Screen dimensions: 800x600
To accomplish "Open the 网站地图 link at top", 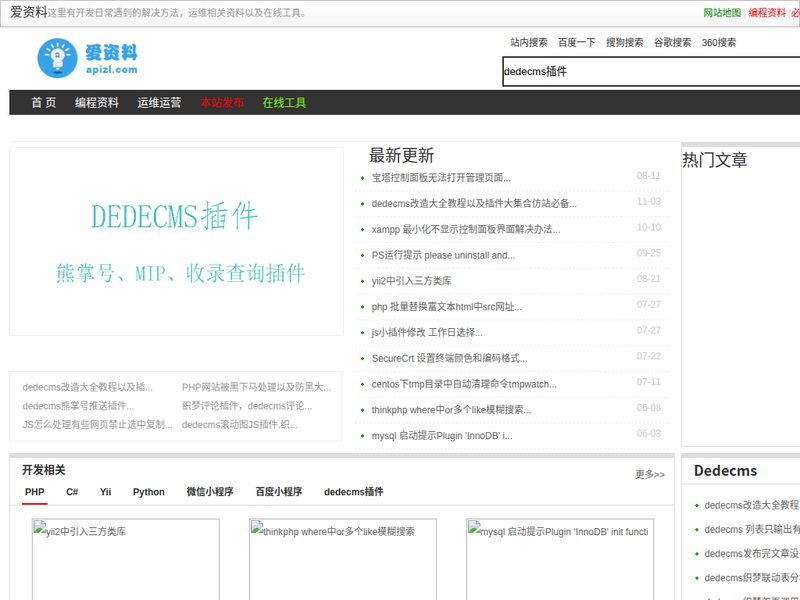I will click(722, 13).
